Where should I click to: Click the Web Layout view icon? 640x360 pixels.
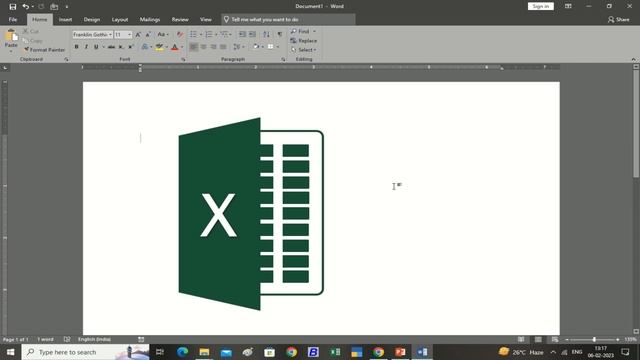click(x=555, y=340)
